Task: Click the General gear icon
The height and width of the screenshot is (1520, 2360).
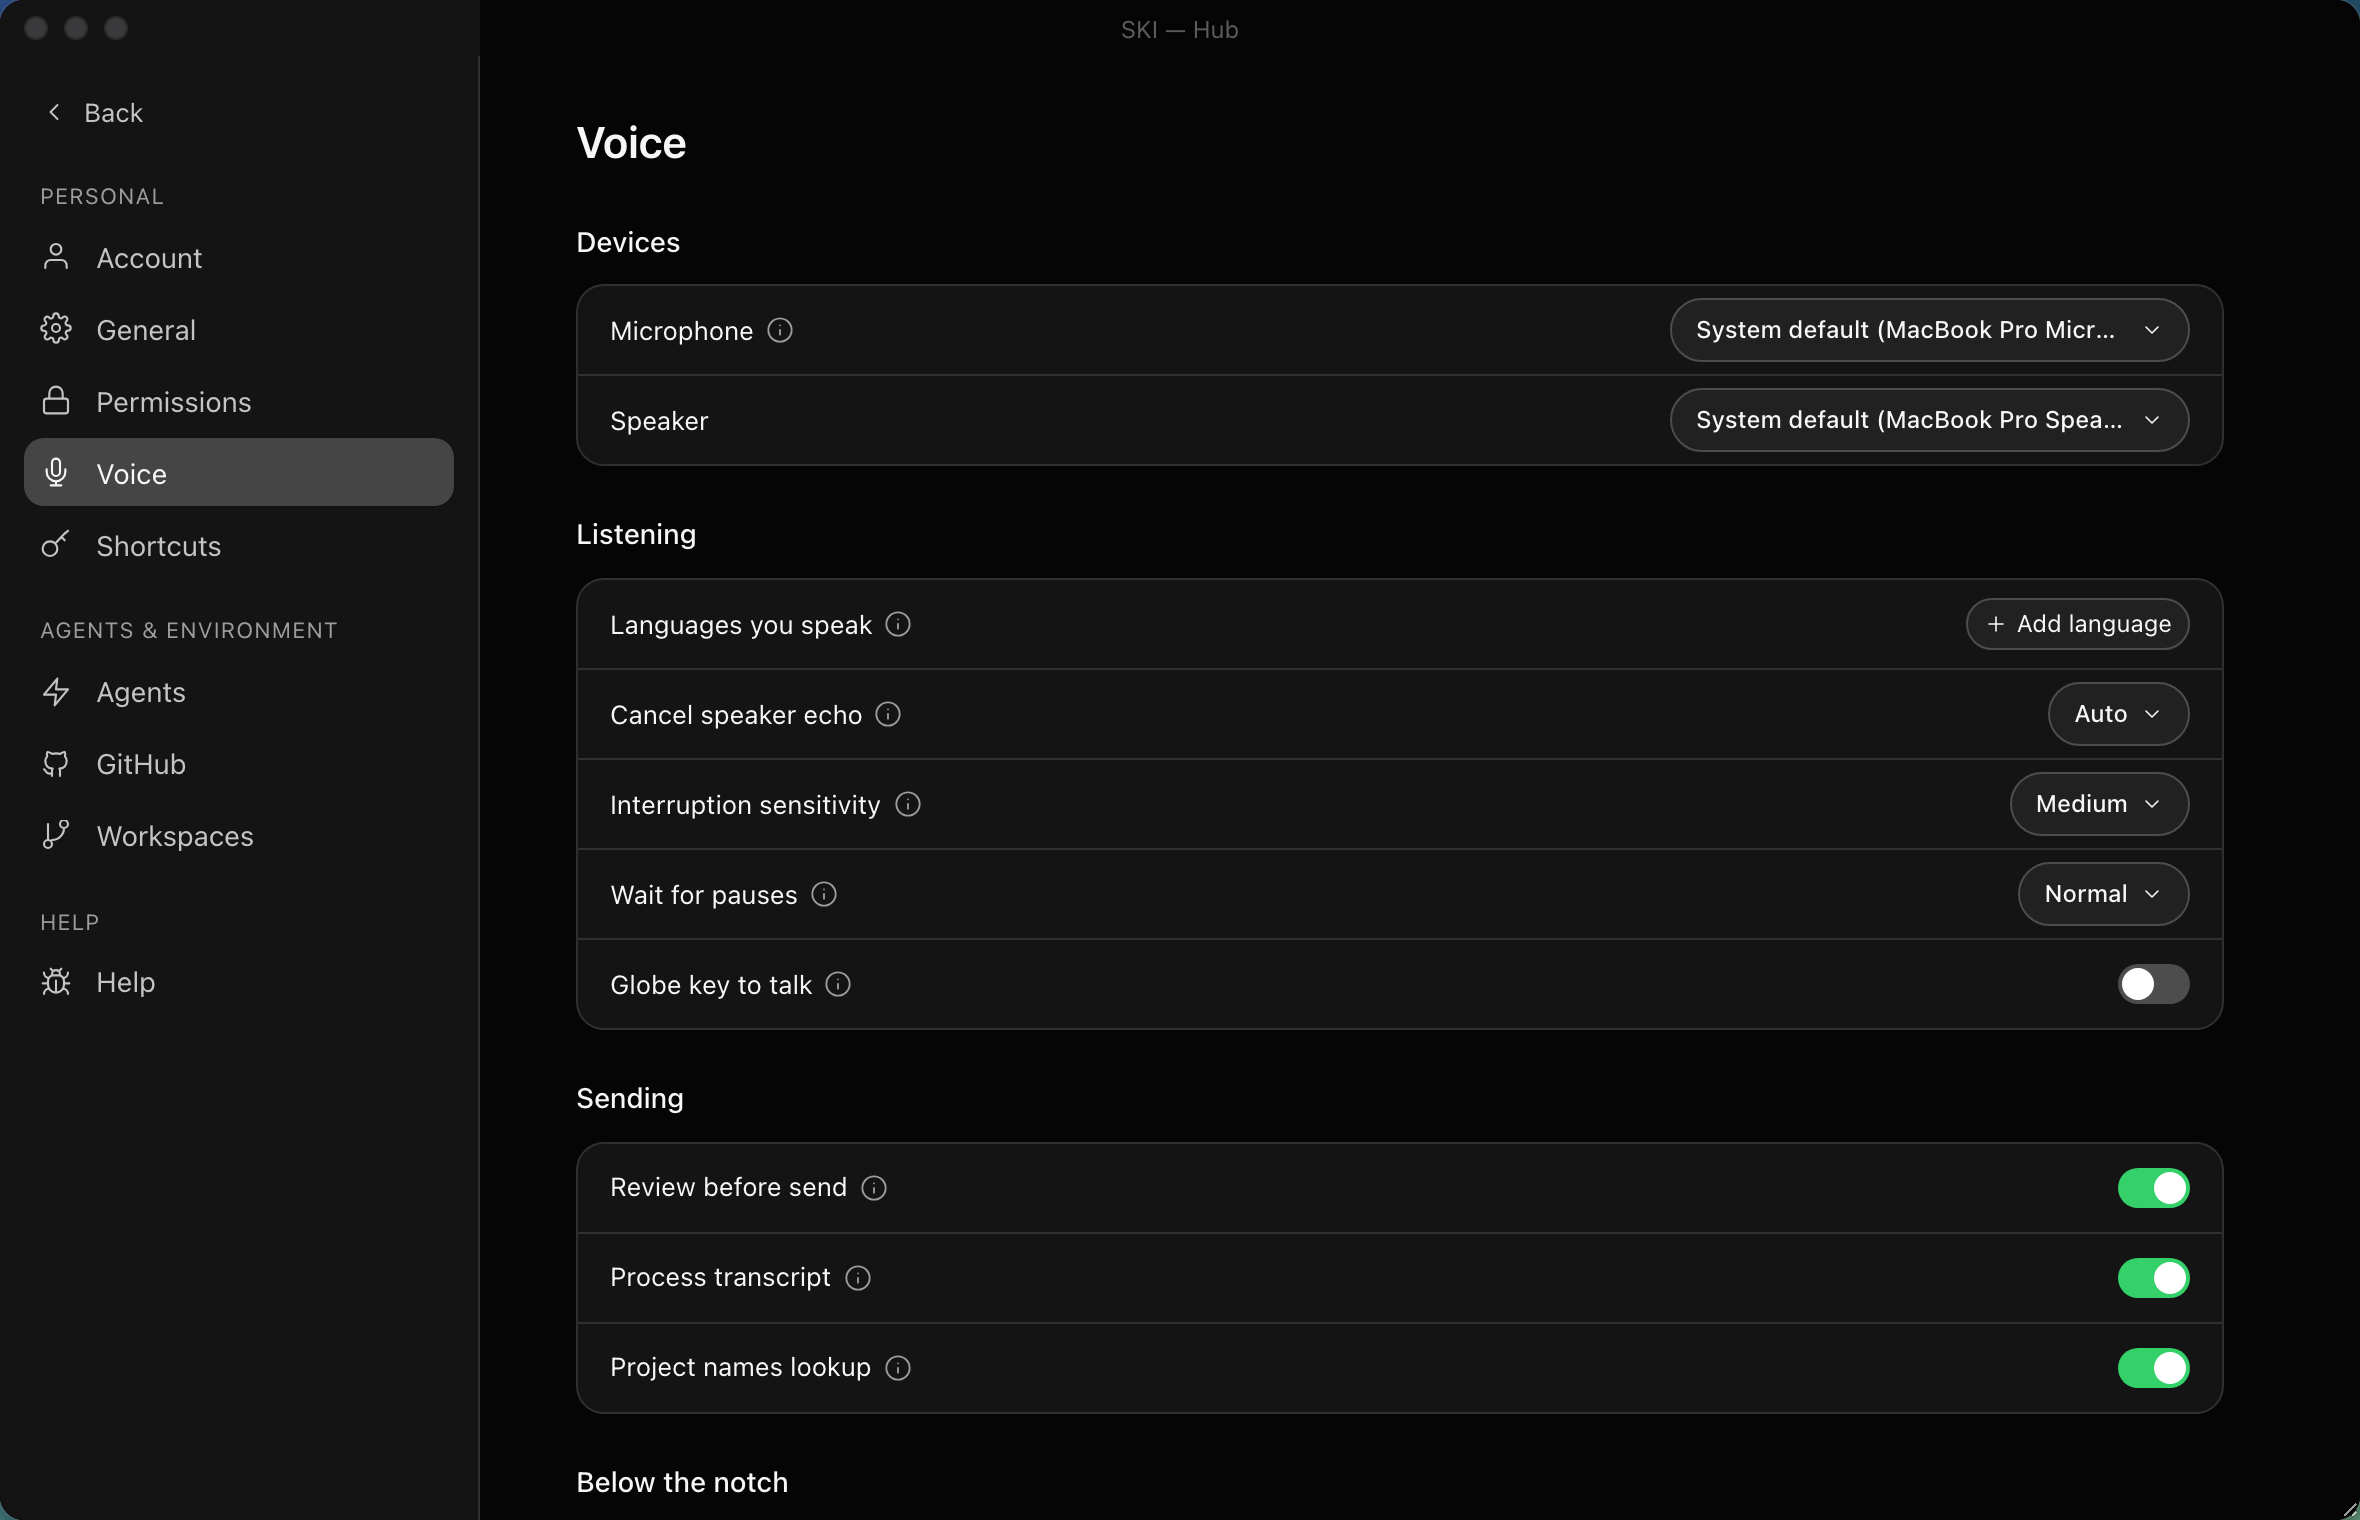Action: [56, 329]
